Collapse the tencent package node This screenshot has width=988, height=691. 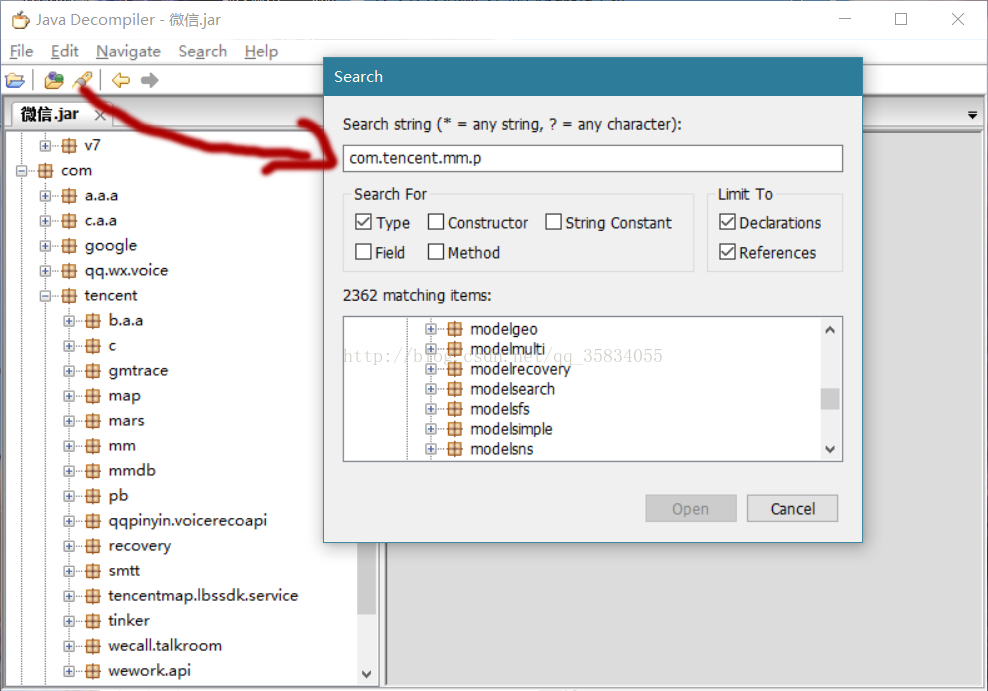[45, 295]
